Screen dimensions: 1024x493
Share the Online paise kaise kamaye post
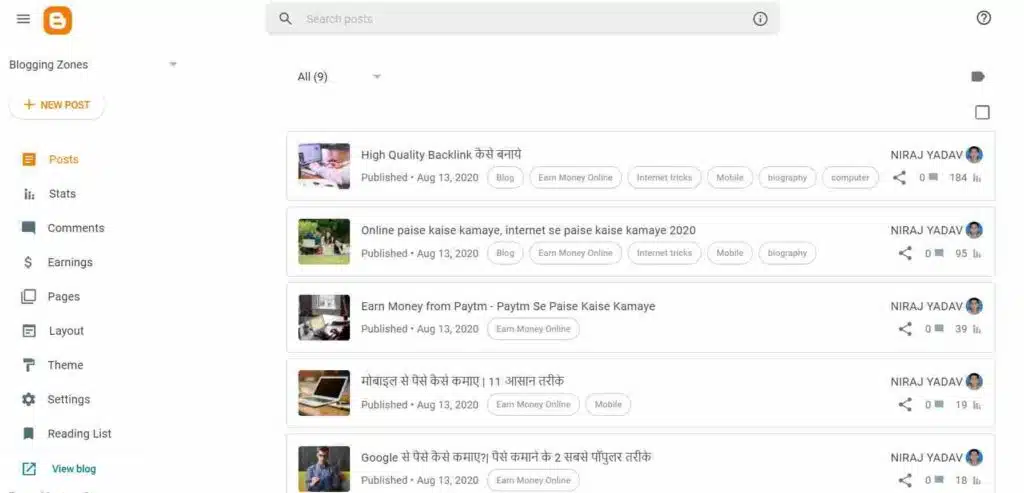pos(904,253)
